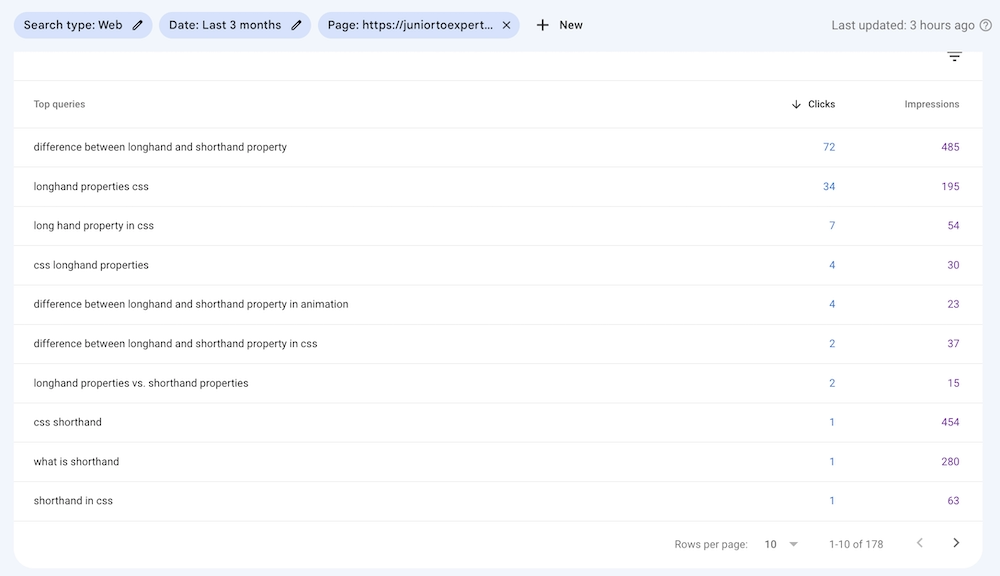
Task: Add a New filter
Action: point(559,26)
